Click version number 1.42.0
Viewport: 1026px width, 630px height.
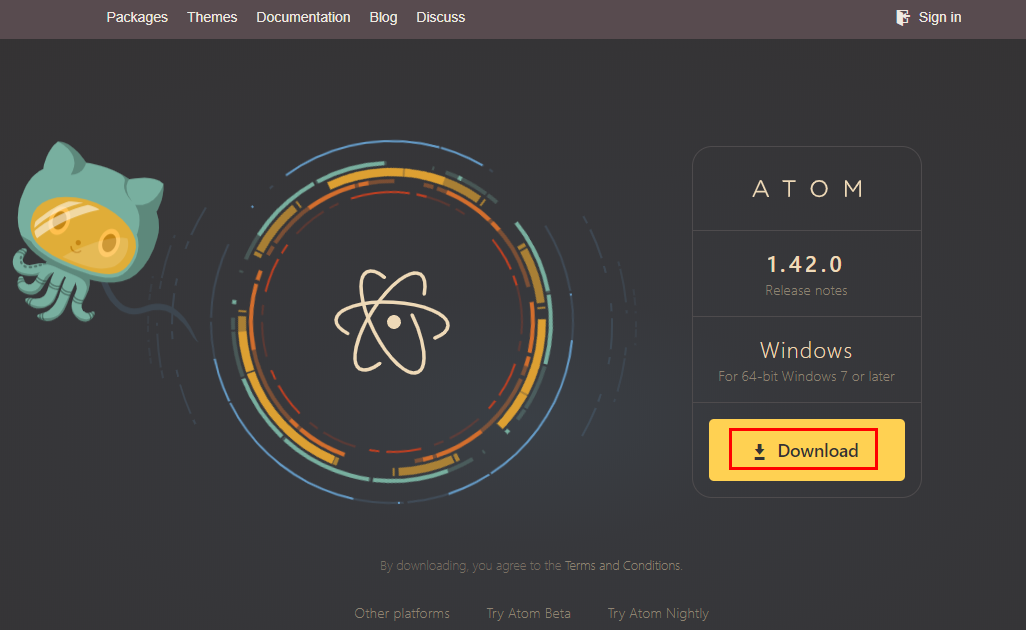805,264
